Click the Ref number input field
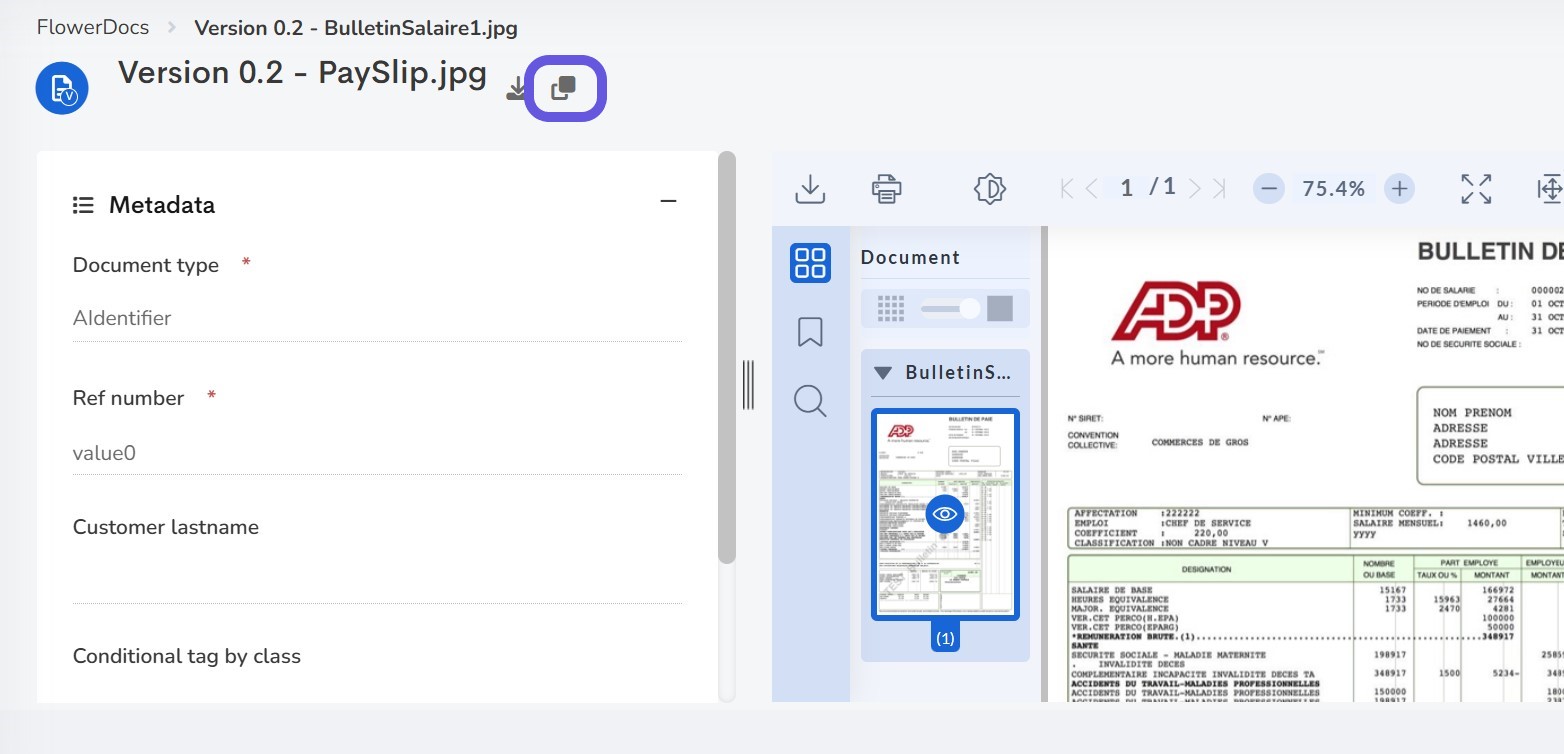 (378, 453)
